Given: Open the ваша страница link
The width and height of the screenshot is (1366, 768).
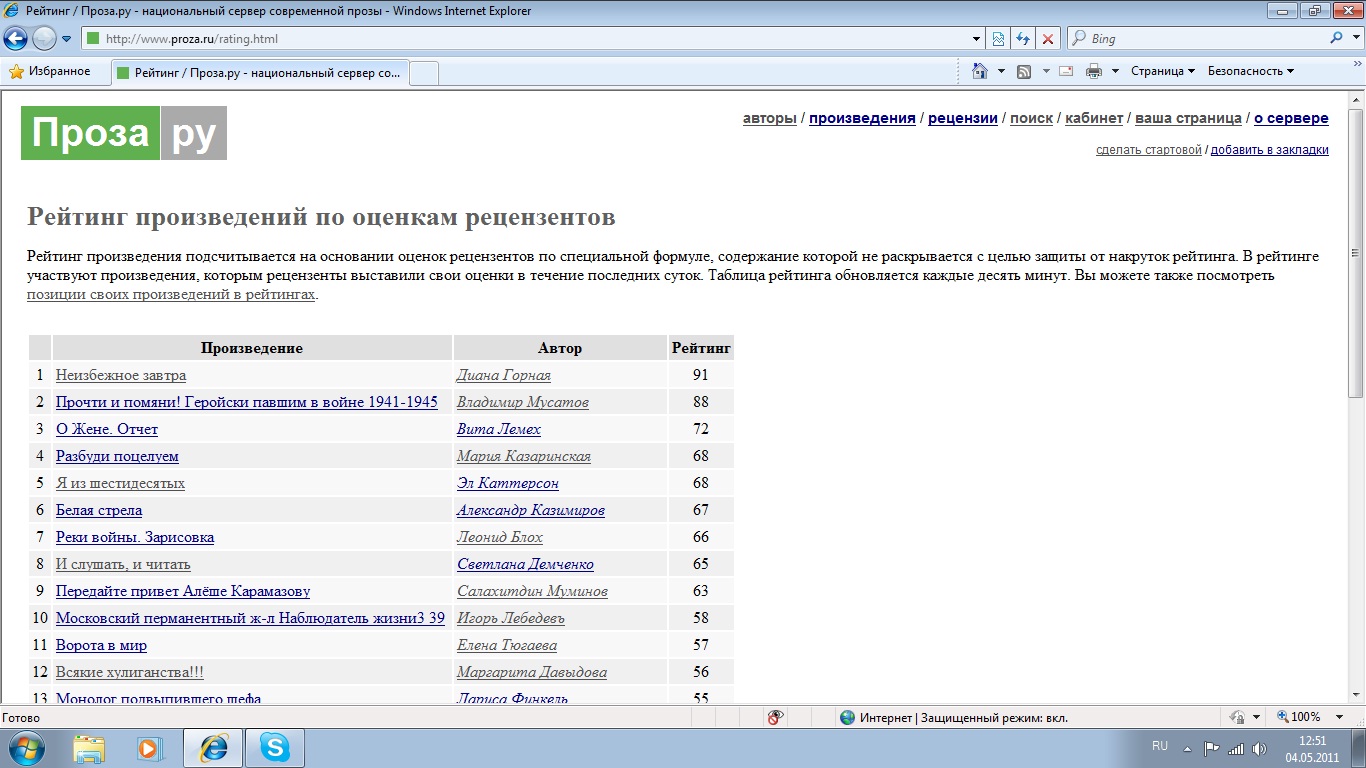Looking at the screenshot, I should (x=1188, y=118).
